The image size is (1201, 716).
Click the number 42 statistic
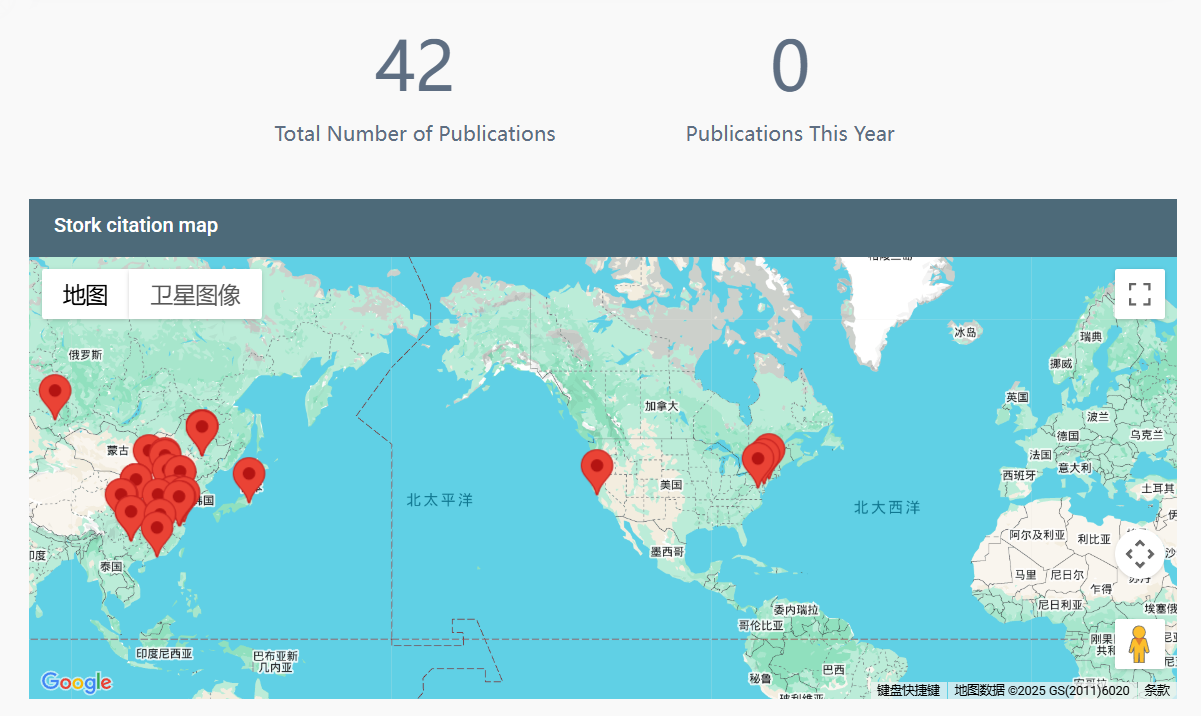(414, 66)
